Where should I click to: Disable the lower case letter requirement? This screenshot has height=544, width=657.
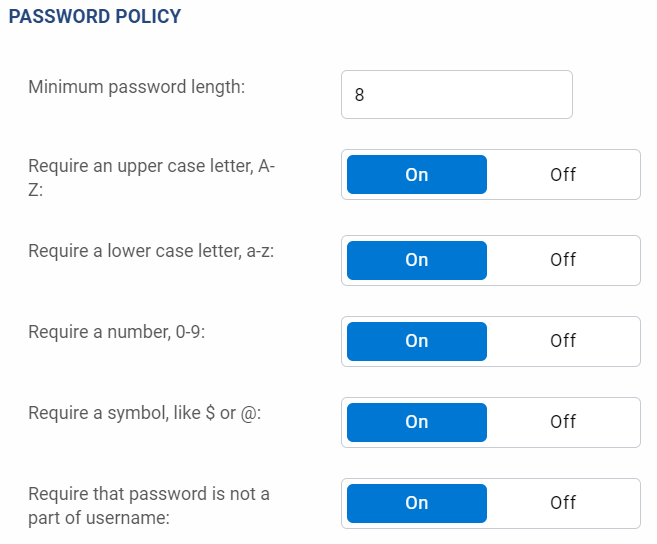pyautogui.click(x=563, y=260)
